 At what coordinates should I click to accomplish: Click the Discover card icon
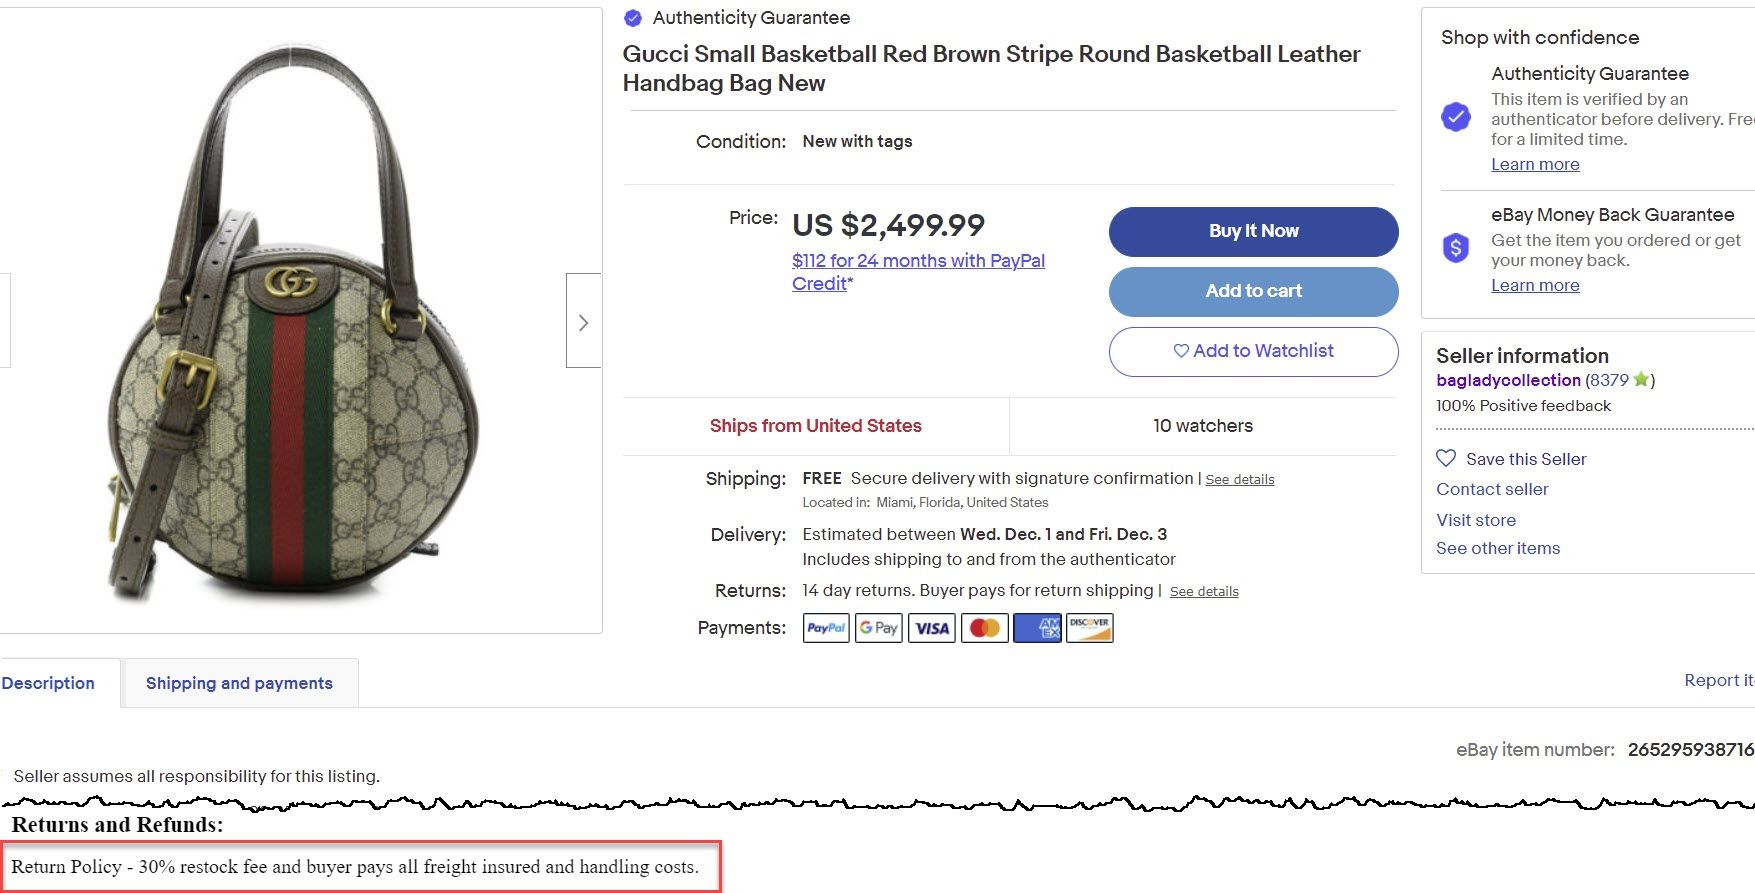pos(1089,628)
